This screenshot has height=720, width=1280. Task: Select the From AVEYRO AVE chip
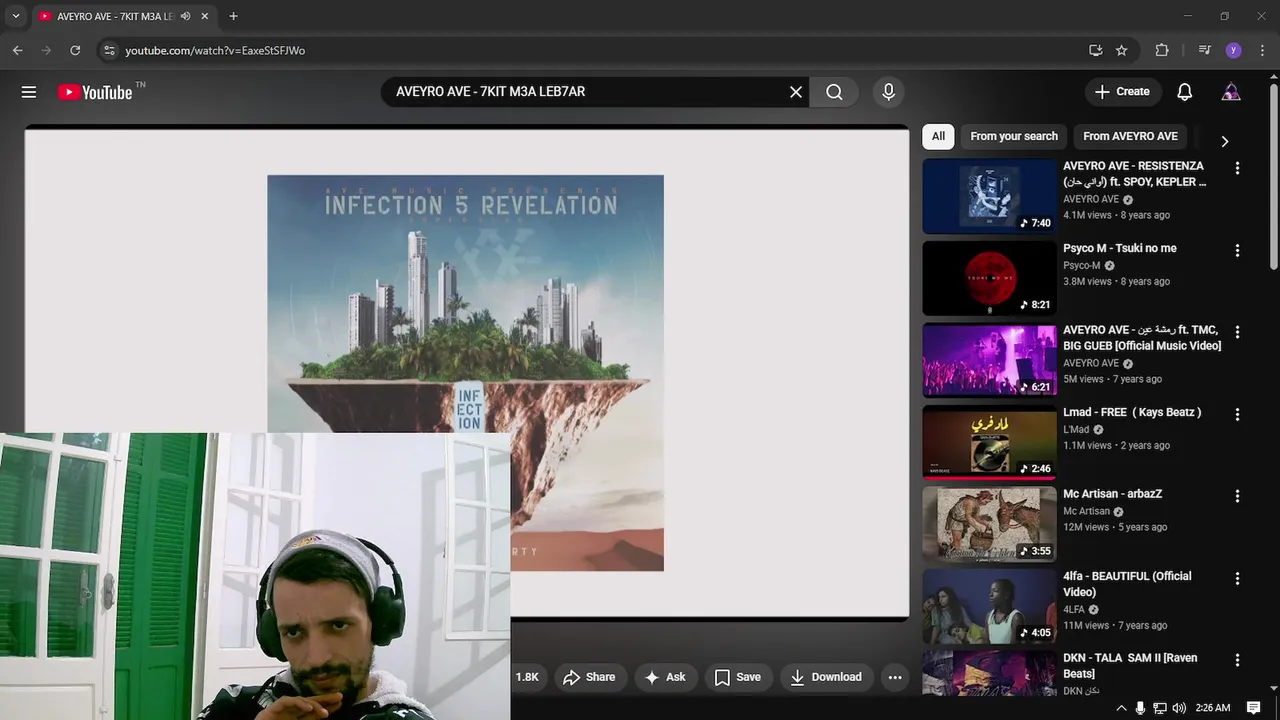(1130, 136)
